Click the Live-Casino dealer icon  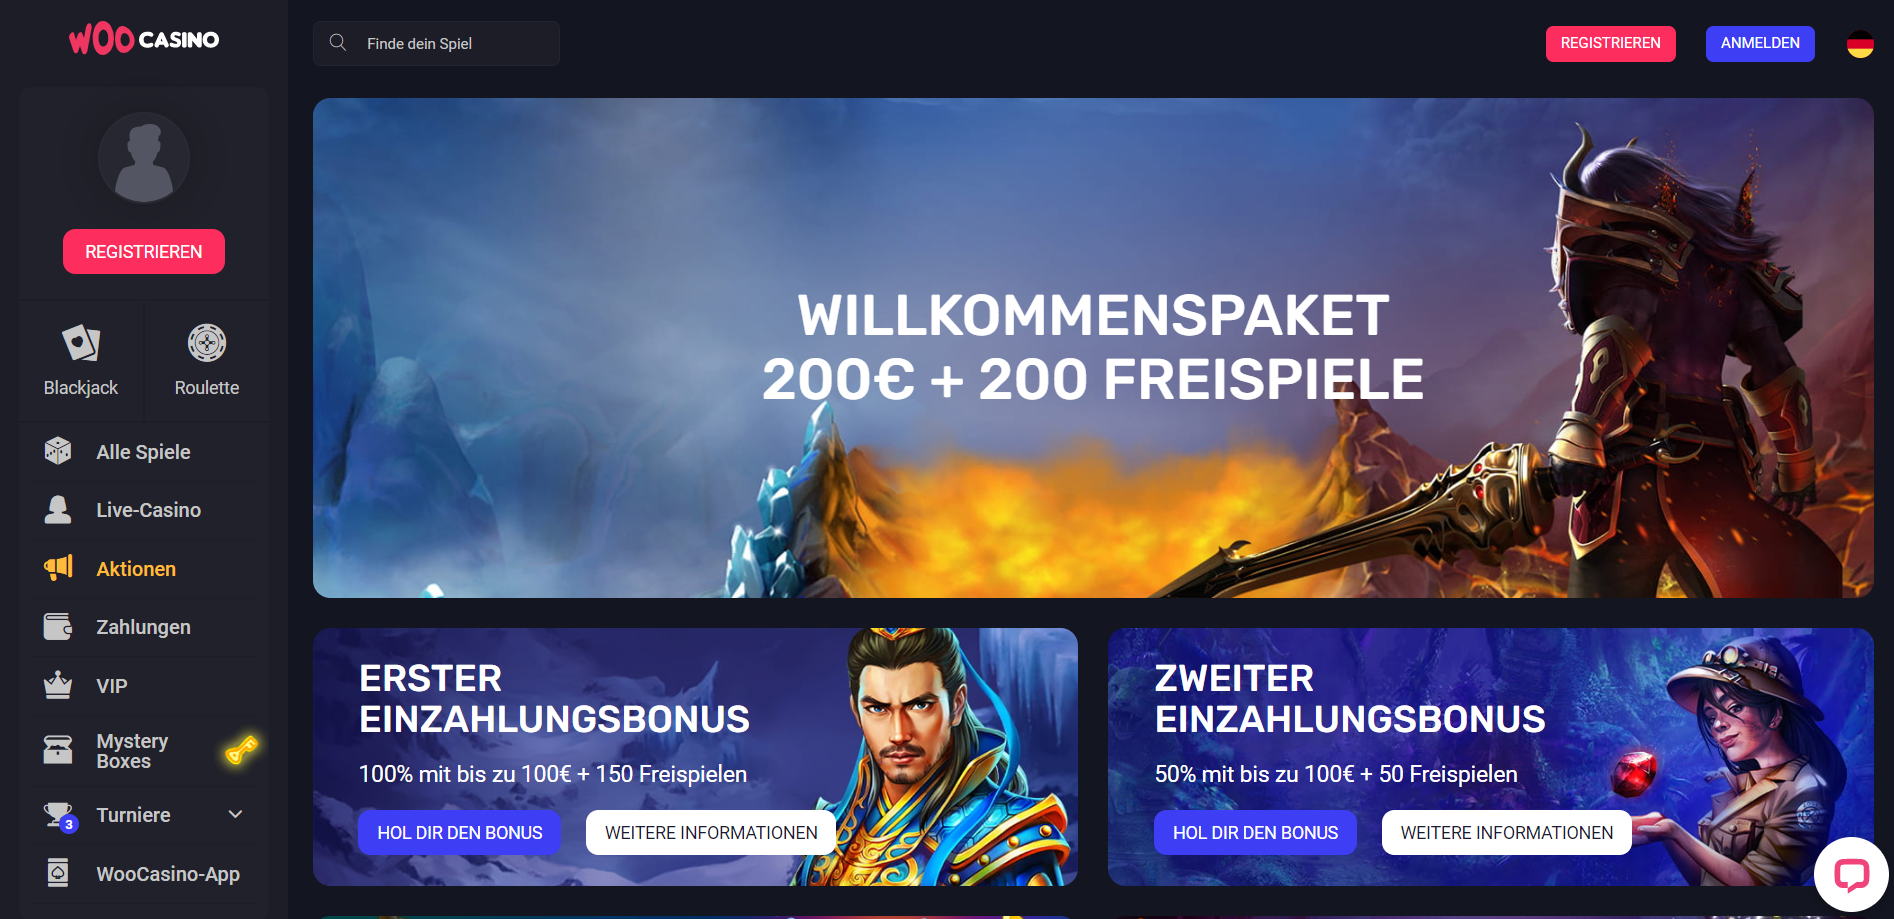tap(58, 510)
